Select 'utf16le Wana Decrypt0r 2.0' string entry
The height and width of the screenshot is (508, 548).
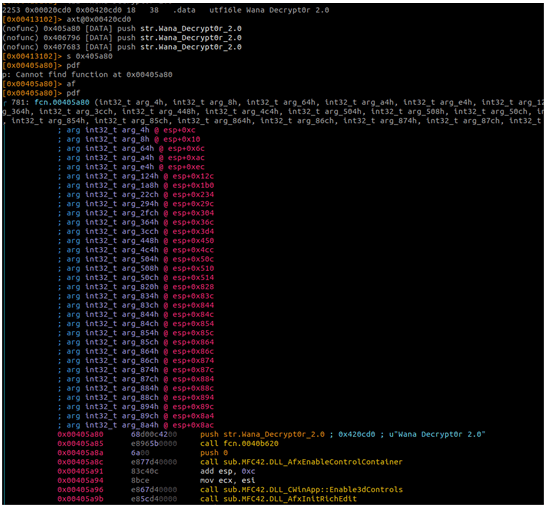pyautogui.click(x=269, y=10)
